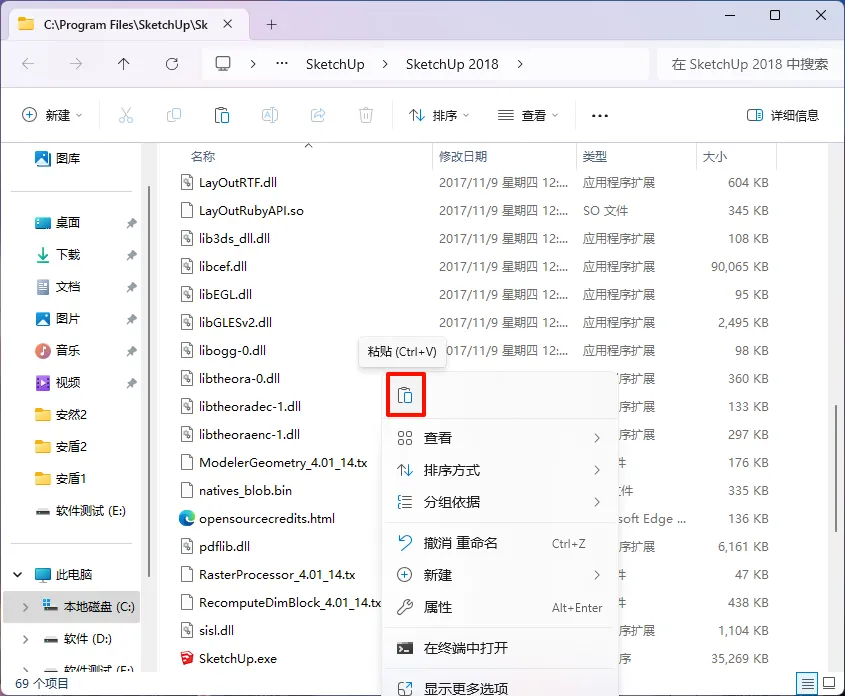Image resolution: width=845 pixels, height=696 pixels.
Task: Show the hidden path ellipsis in the address bar
Action: (282, 64)
